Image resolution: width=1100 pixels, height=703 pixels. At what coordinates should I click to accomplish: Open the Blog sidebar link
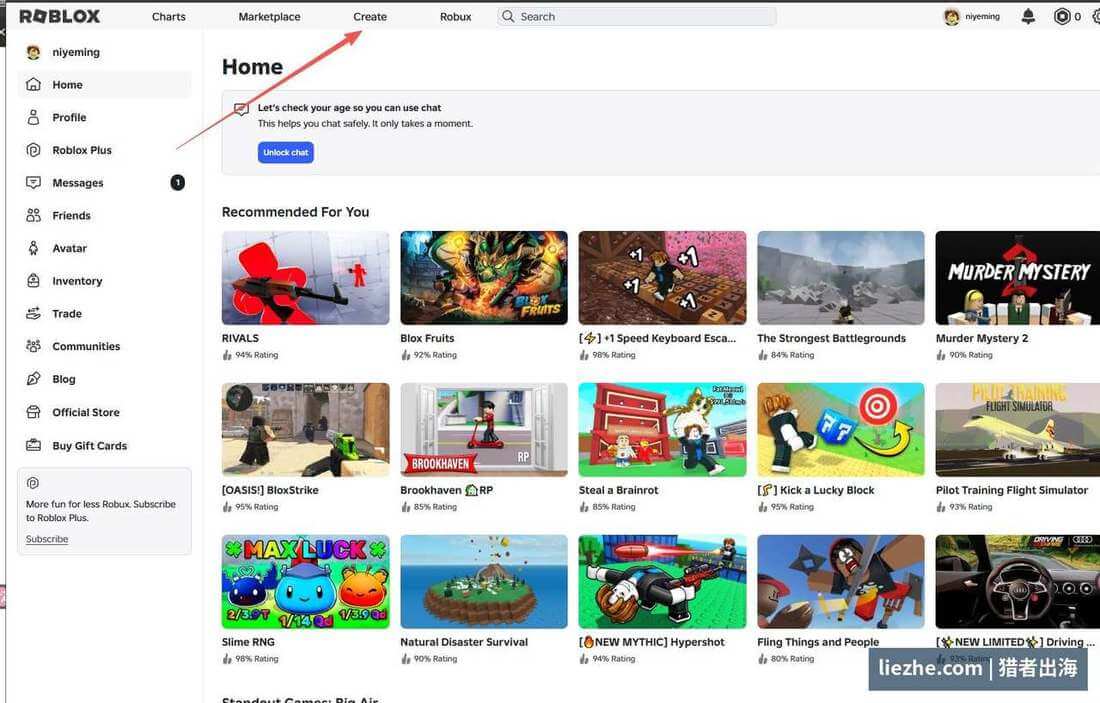coord(104,379)
